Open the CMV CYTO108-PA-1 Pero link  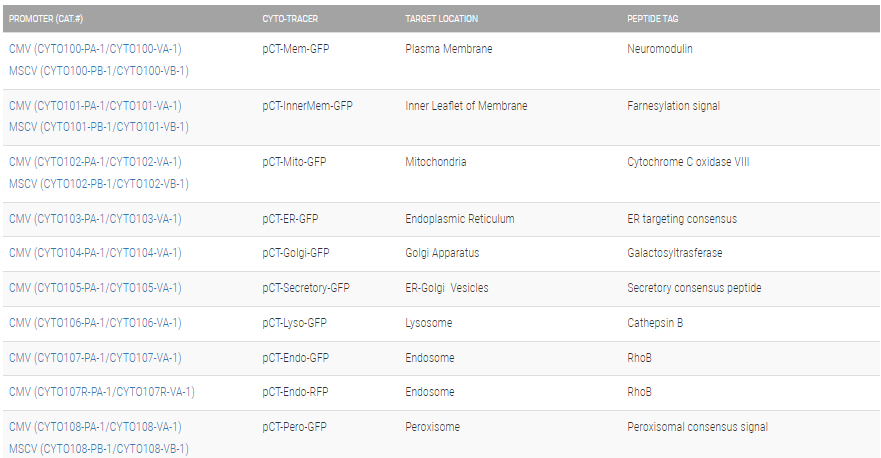[95, 427]
